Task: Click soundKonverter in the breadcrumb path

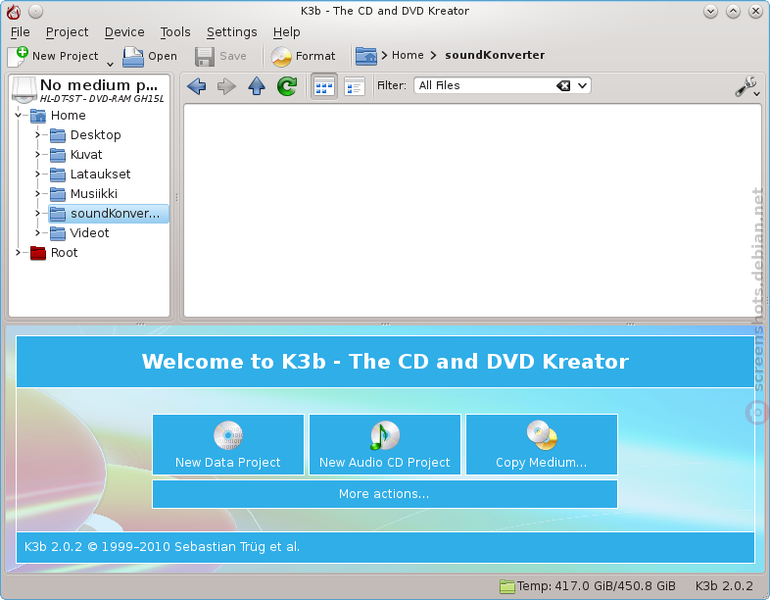Action: point(495,55)
